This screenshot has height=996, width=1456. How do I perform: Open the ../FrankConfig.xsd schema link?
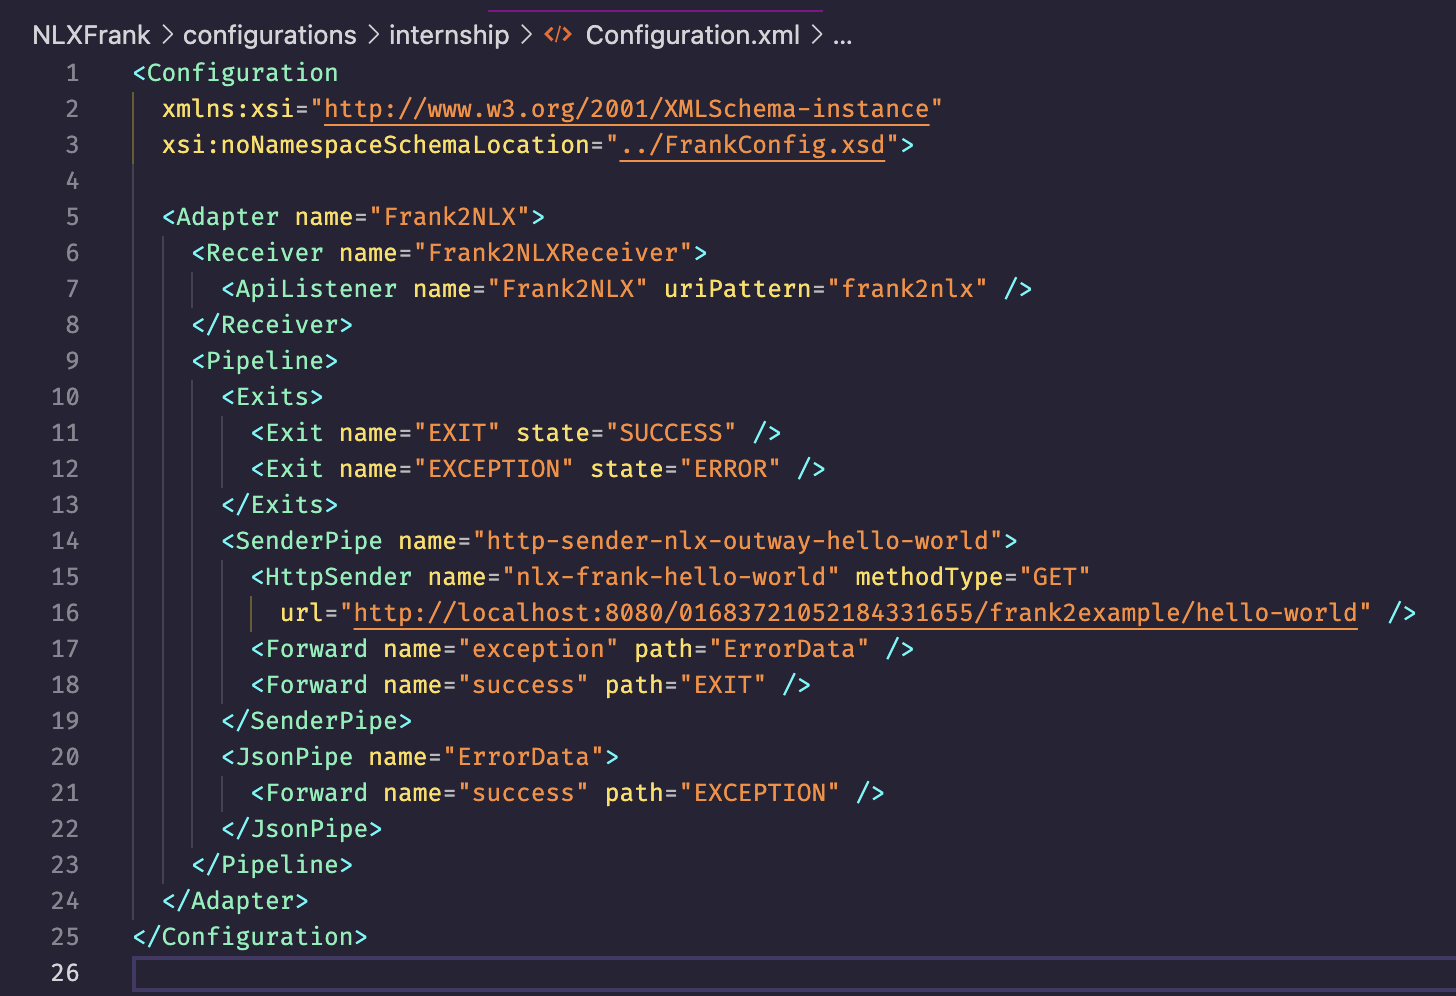click(752, 145)
